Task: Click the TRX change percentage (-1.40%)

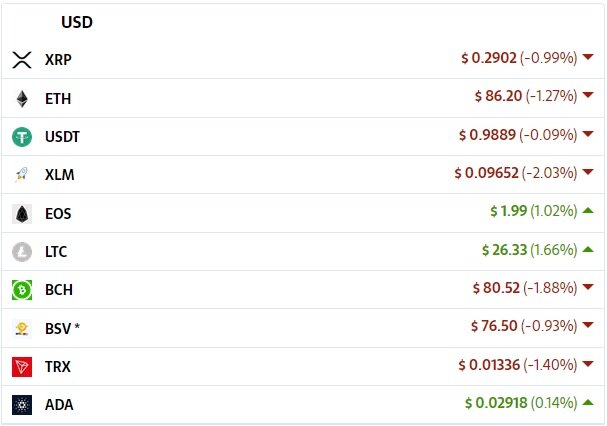Action: click(550, 364)
